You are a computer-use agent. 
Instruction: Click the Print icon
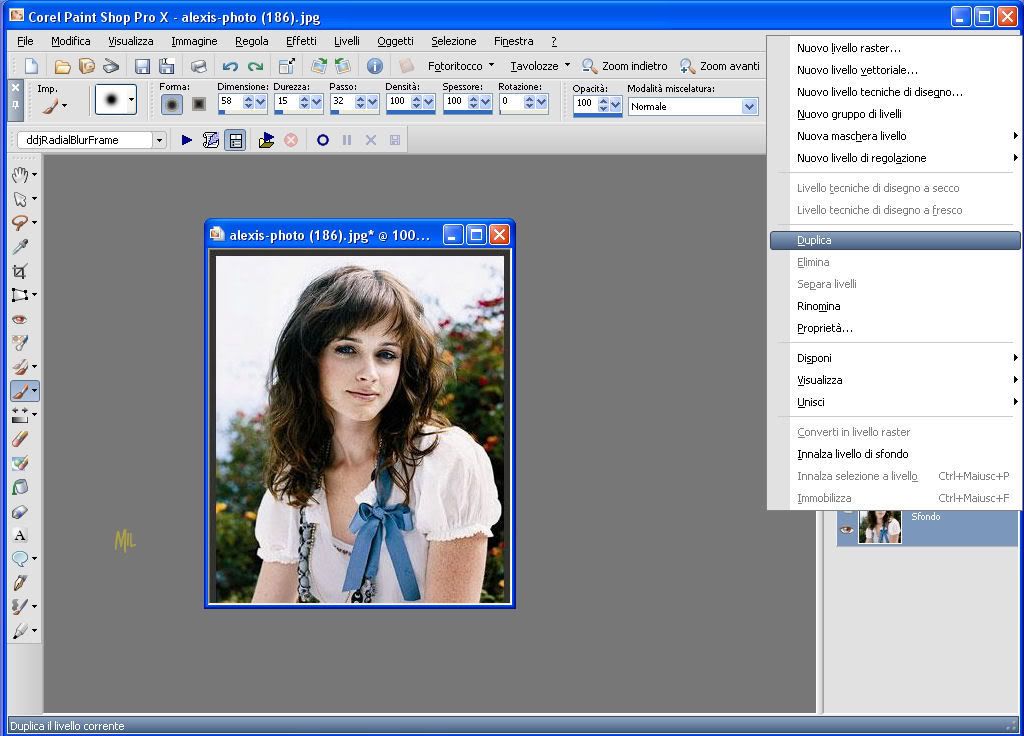[x=199, y=66]
